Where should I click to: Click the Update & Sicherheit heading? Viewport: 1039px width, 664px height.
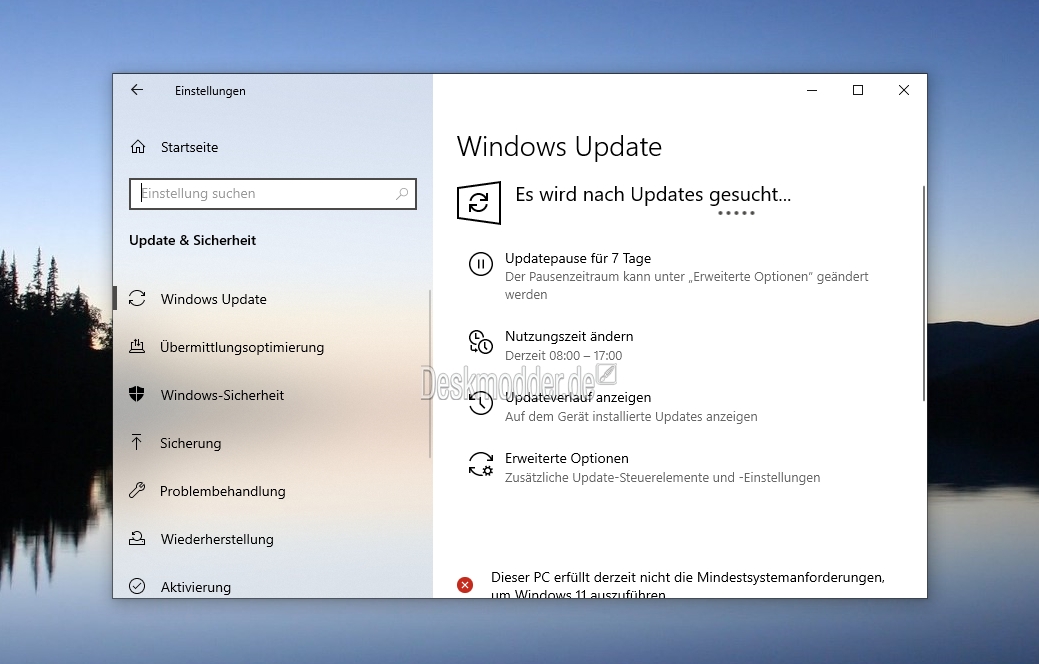(192, 241)
